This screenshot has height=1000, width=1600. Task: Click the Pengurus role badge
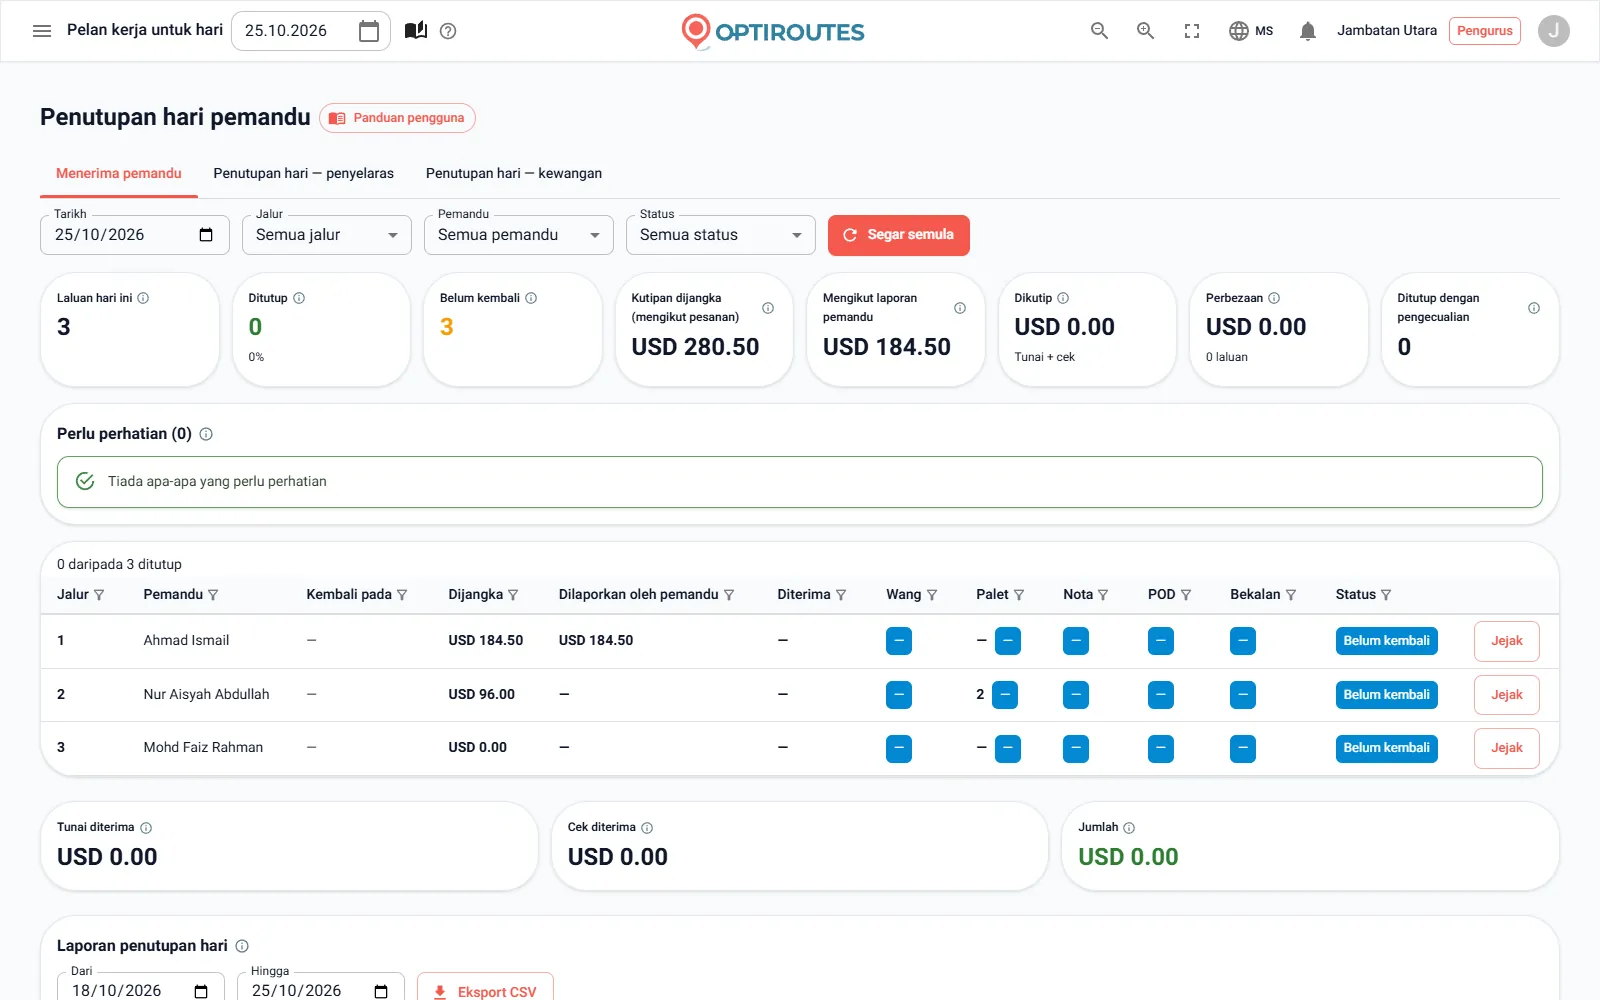coord(1485,31)
